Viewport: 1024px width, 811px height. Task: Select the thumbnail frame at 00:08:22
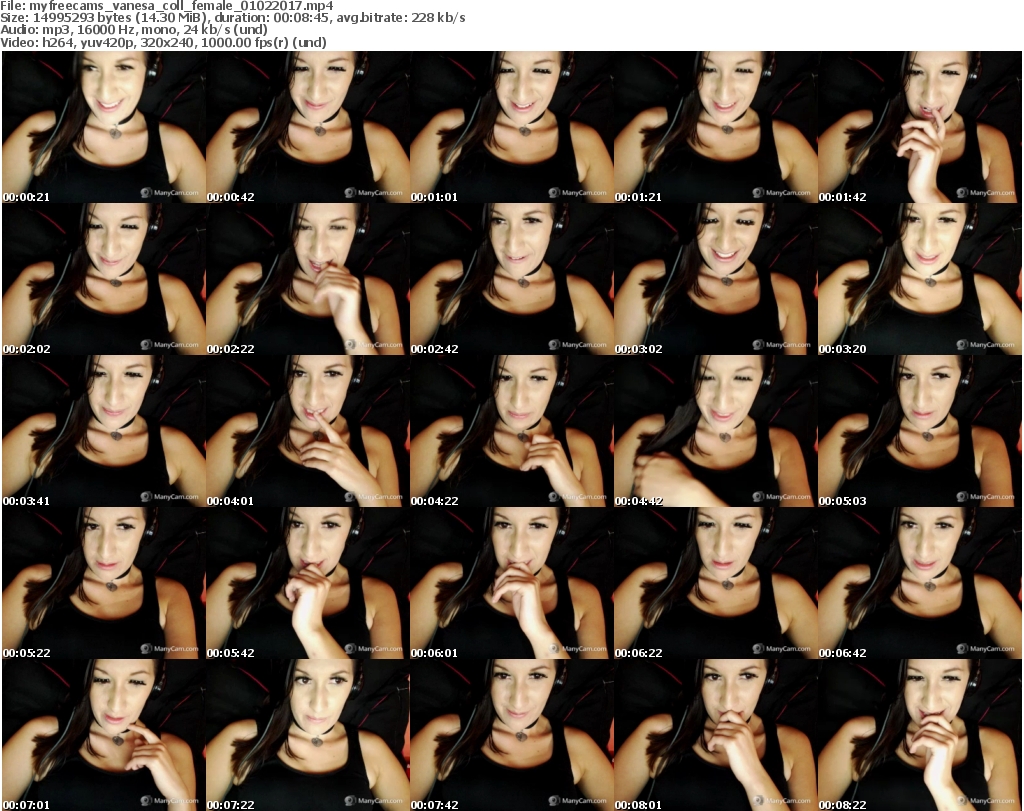click(x=920, y=735)
